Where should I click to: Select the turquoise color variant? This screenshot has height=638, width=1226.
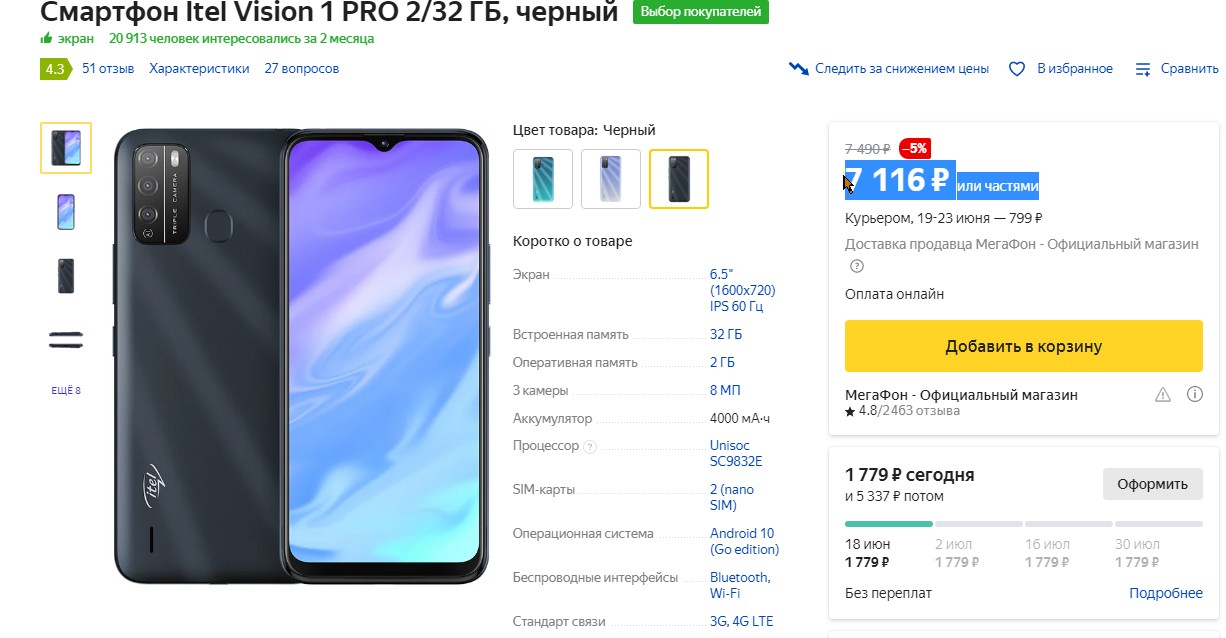click(543, 179)
